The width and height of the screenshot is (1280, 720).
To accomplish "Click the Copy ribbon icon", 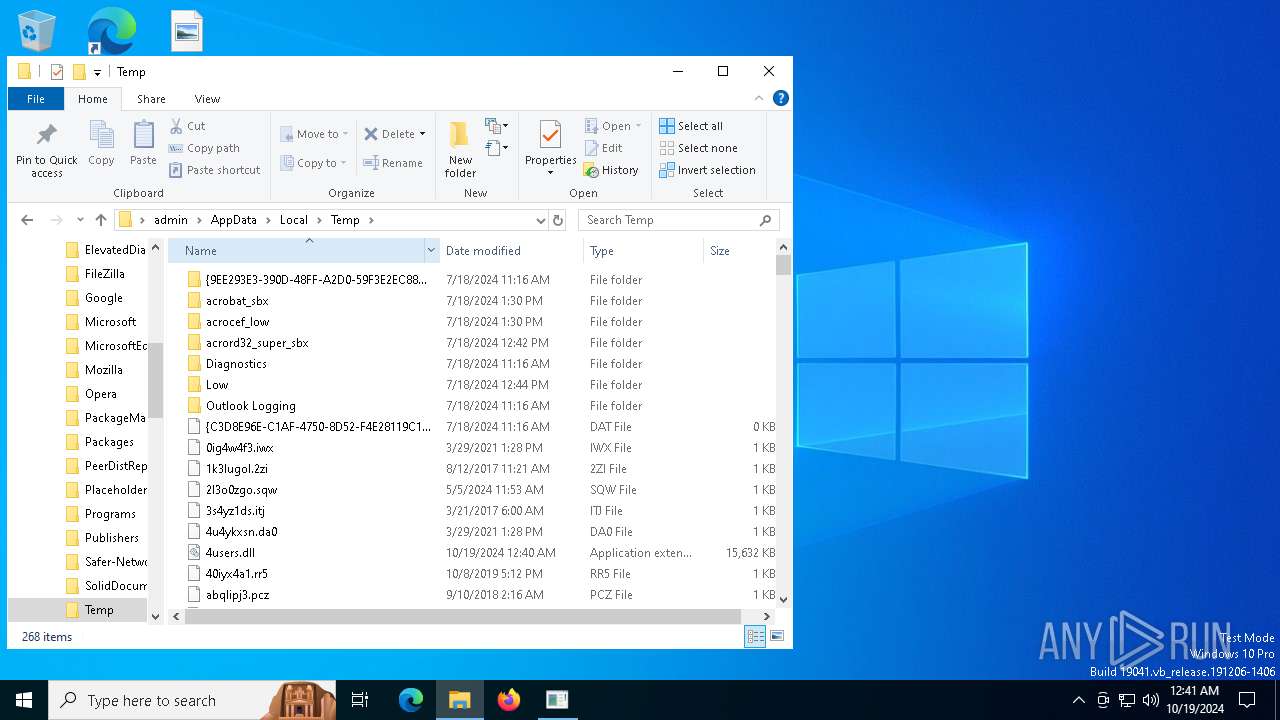I will click(x=101, y=143).
